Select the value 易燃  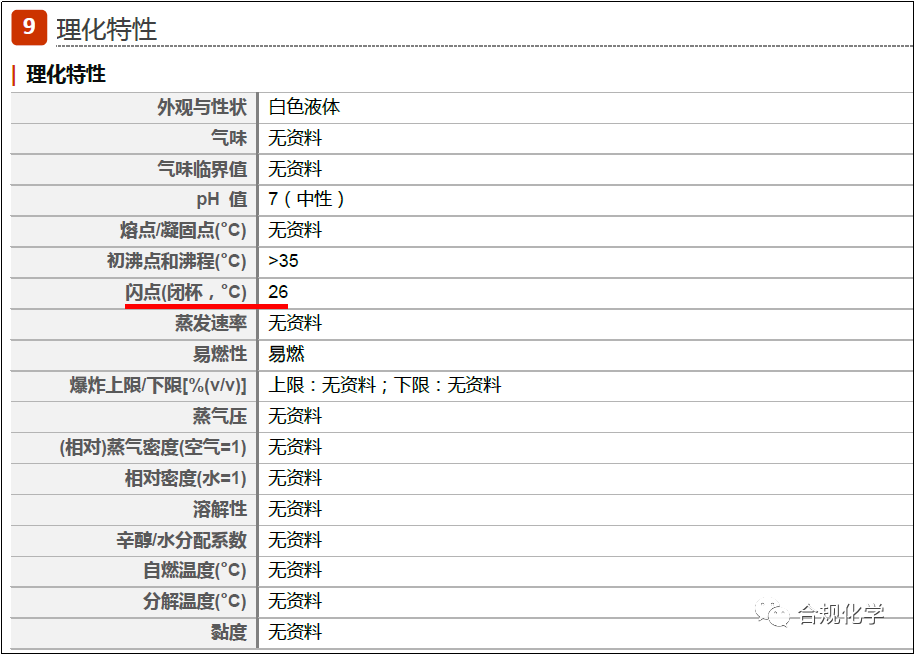(x=286, y=354)
